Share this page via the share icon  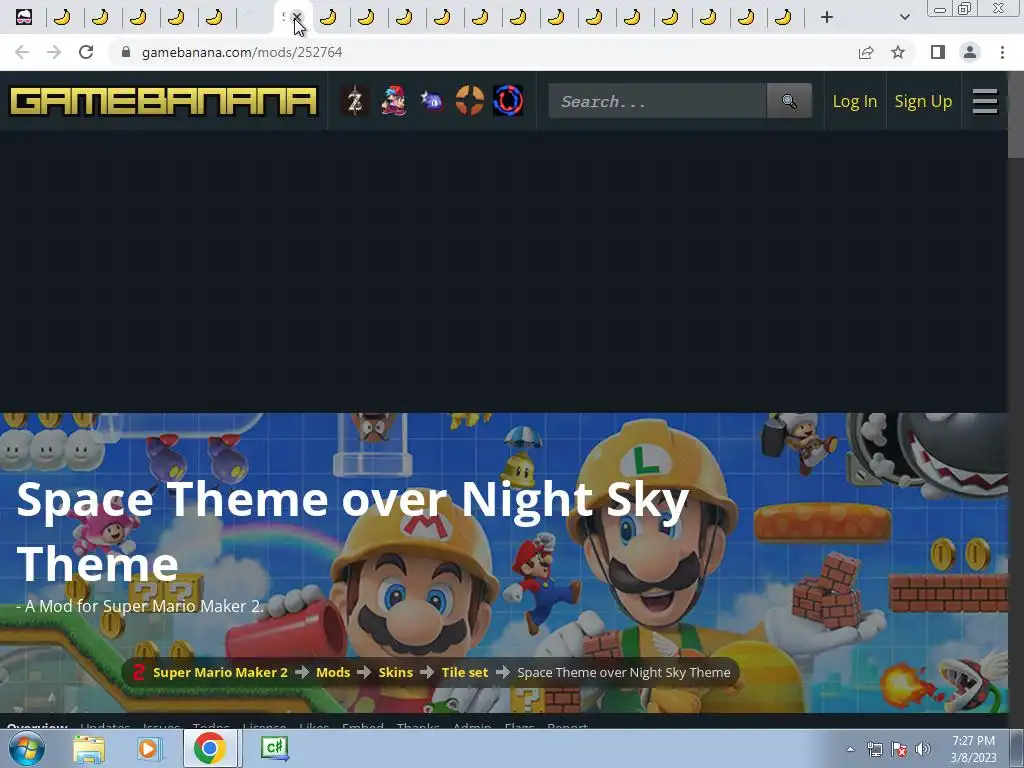(x=866, y=52)
